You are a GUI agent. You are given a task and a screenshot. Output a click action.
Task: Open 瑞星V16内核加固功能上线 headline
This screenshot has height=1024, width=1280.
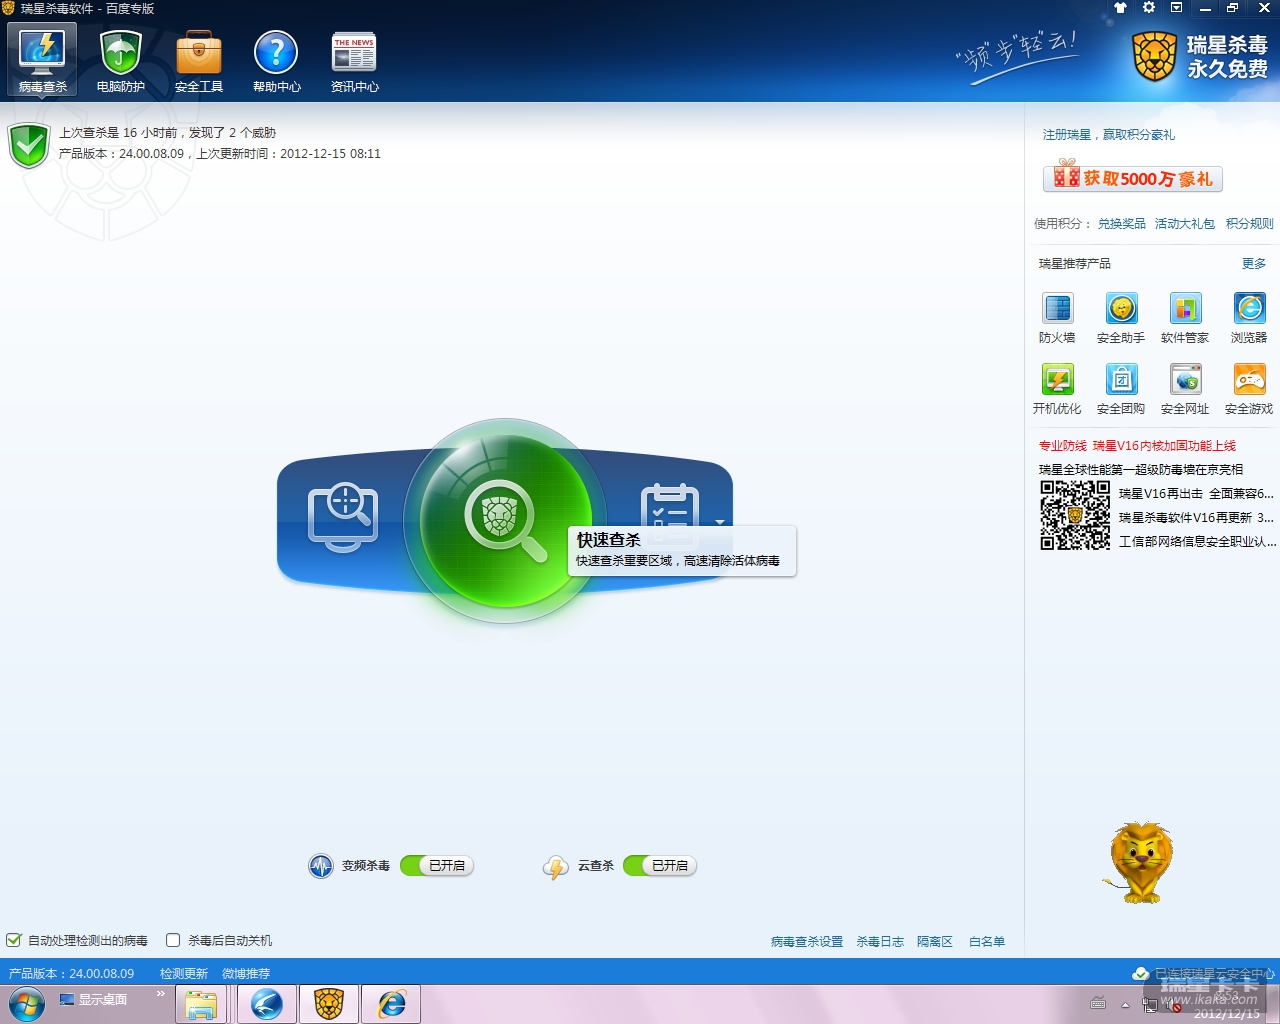tap(1164, 446)
